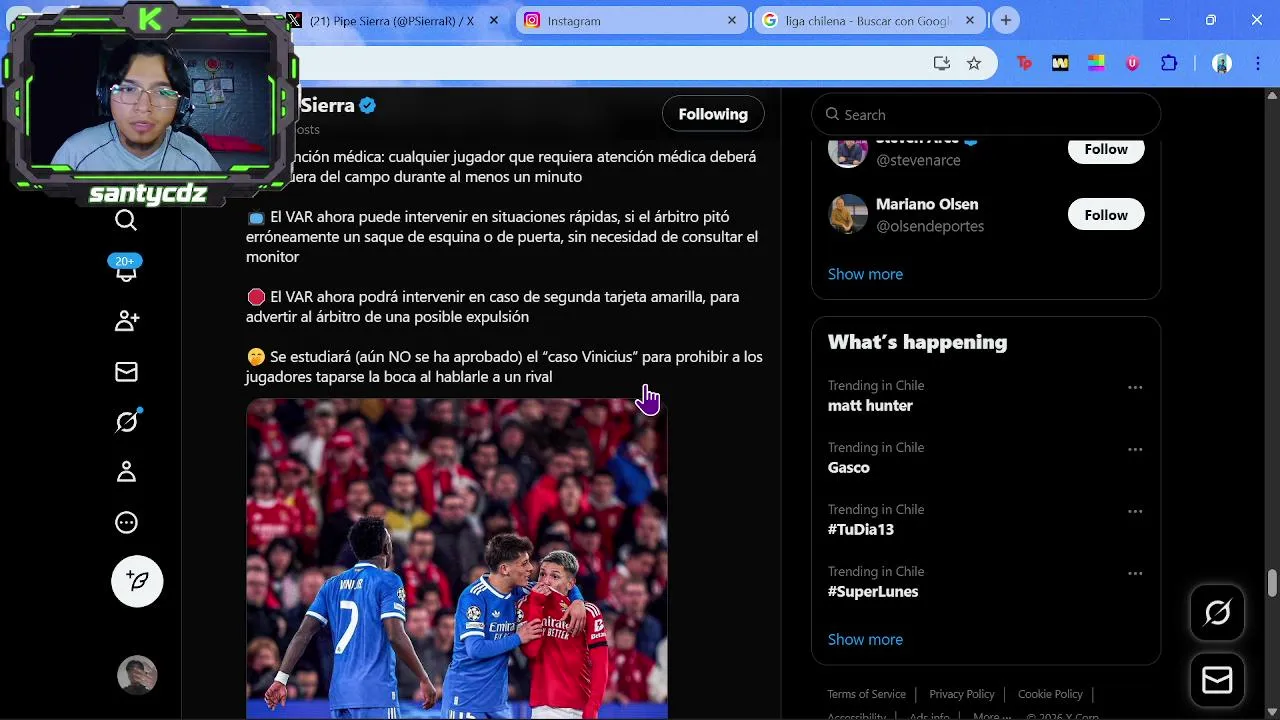Open a new browser tab
The width and height of the screenshot is (1280, 720).
tap(1006, 20)
